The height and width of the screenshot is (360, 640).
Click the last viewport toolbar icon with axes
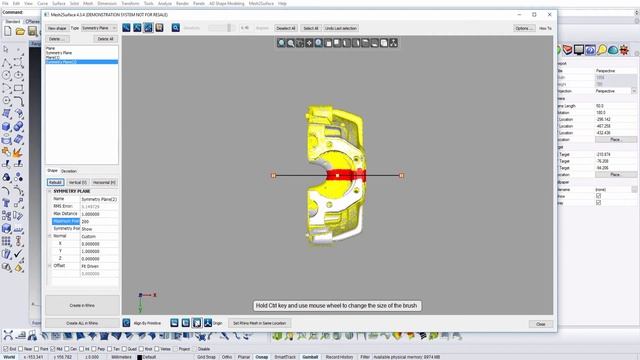tap(393, 43)
